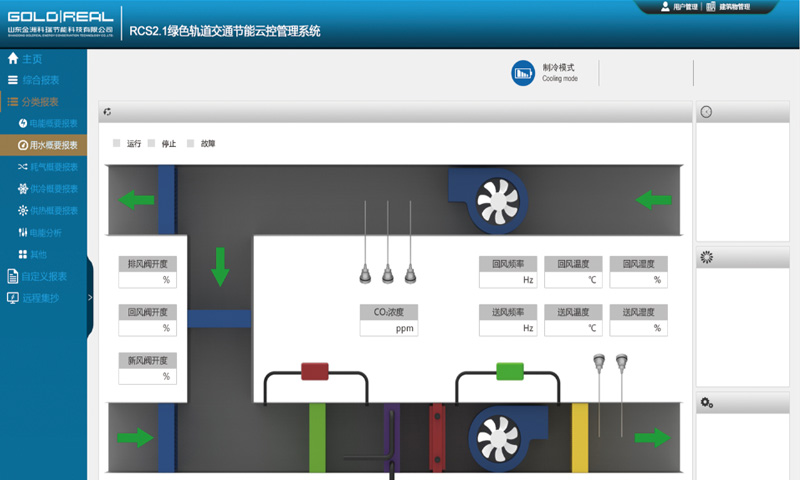The width and height of the screenshot is (800, 480).
Task: Collapse the 分类报表 sidebar group
Action: point(40,102)
